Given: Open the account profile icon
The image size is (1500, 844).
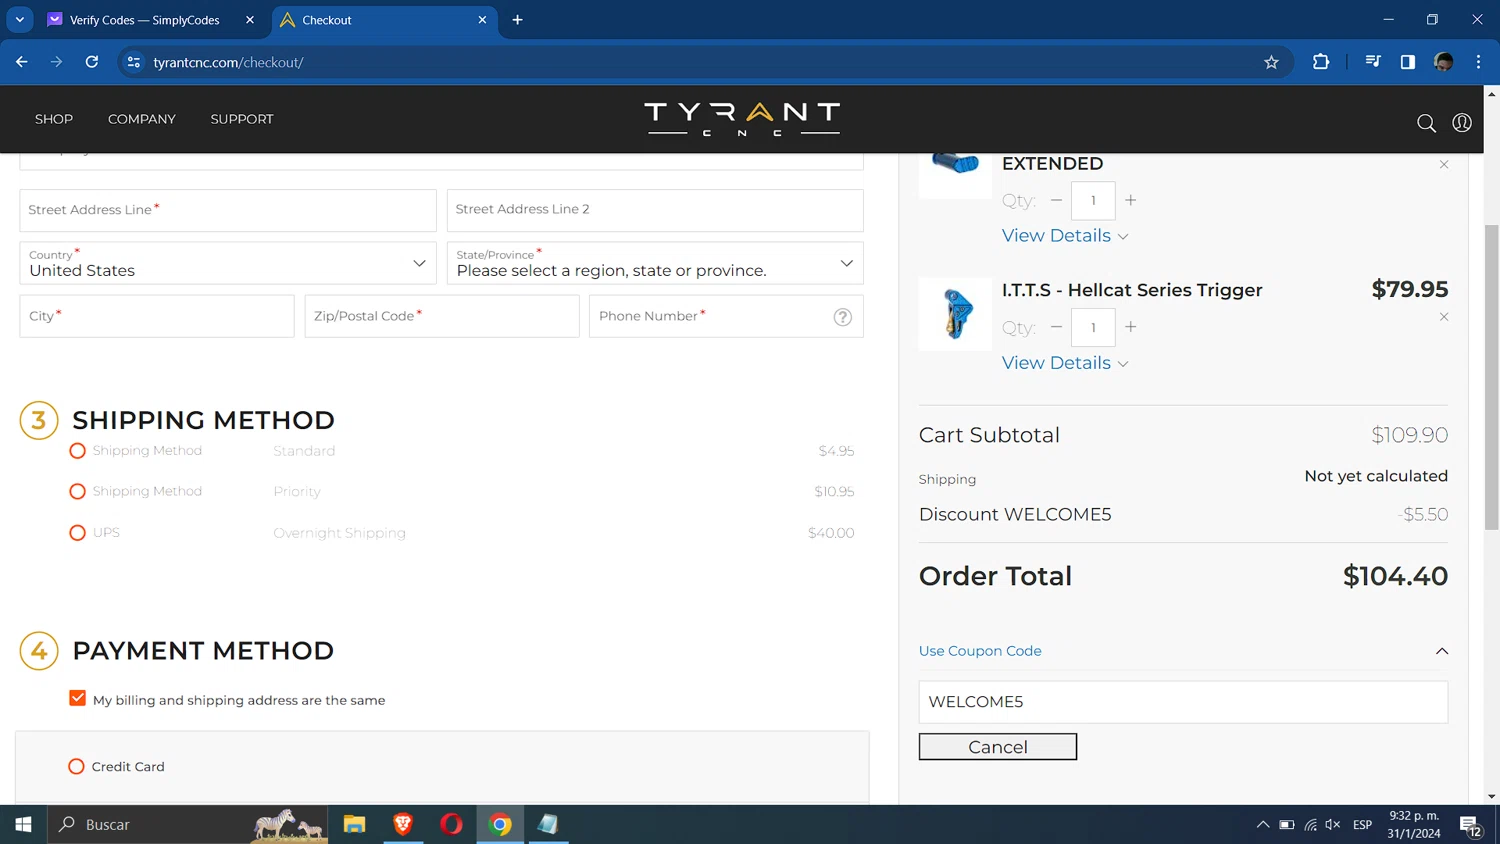Looking at the screenshot, I should pos(1462,122).
